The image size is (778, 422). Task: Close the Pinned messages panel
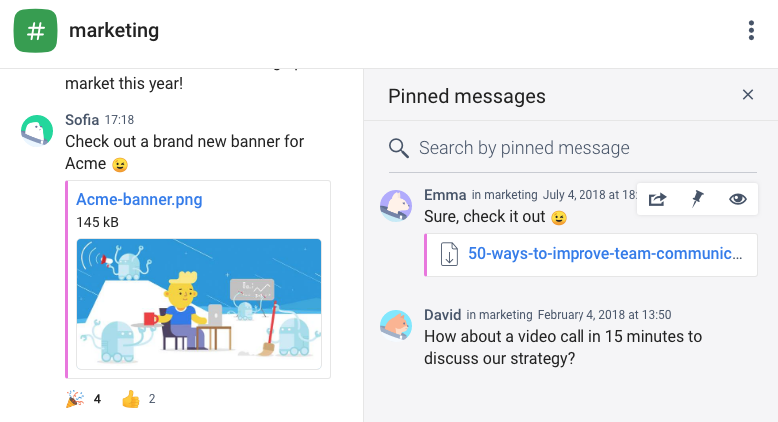click(x=747, y=95)
